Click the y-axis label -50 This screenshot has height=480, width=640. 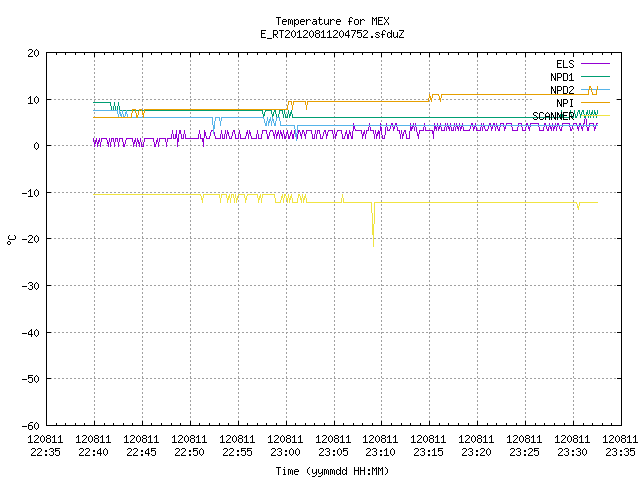coord(31,379)
